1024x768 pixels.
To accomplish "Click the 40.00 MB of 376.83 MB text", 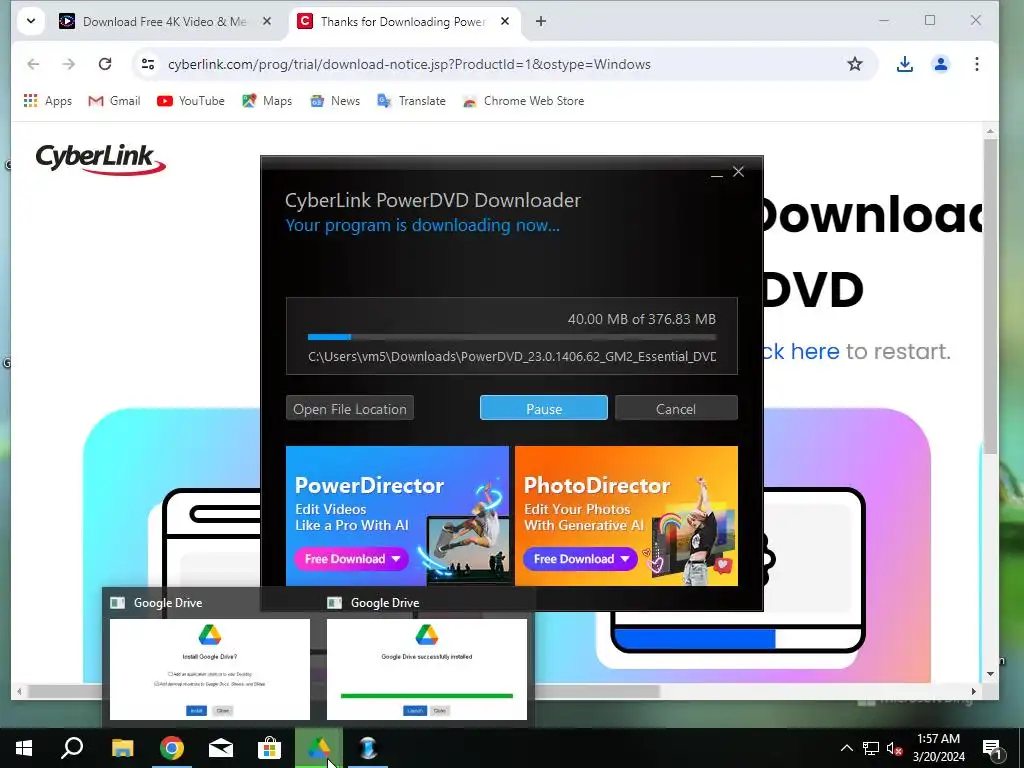I will coord(641,319).
